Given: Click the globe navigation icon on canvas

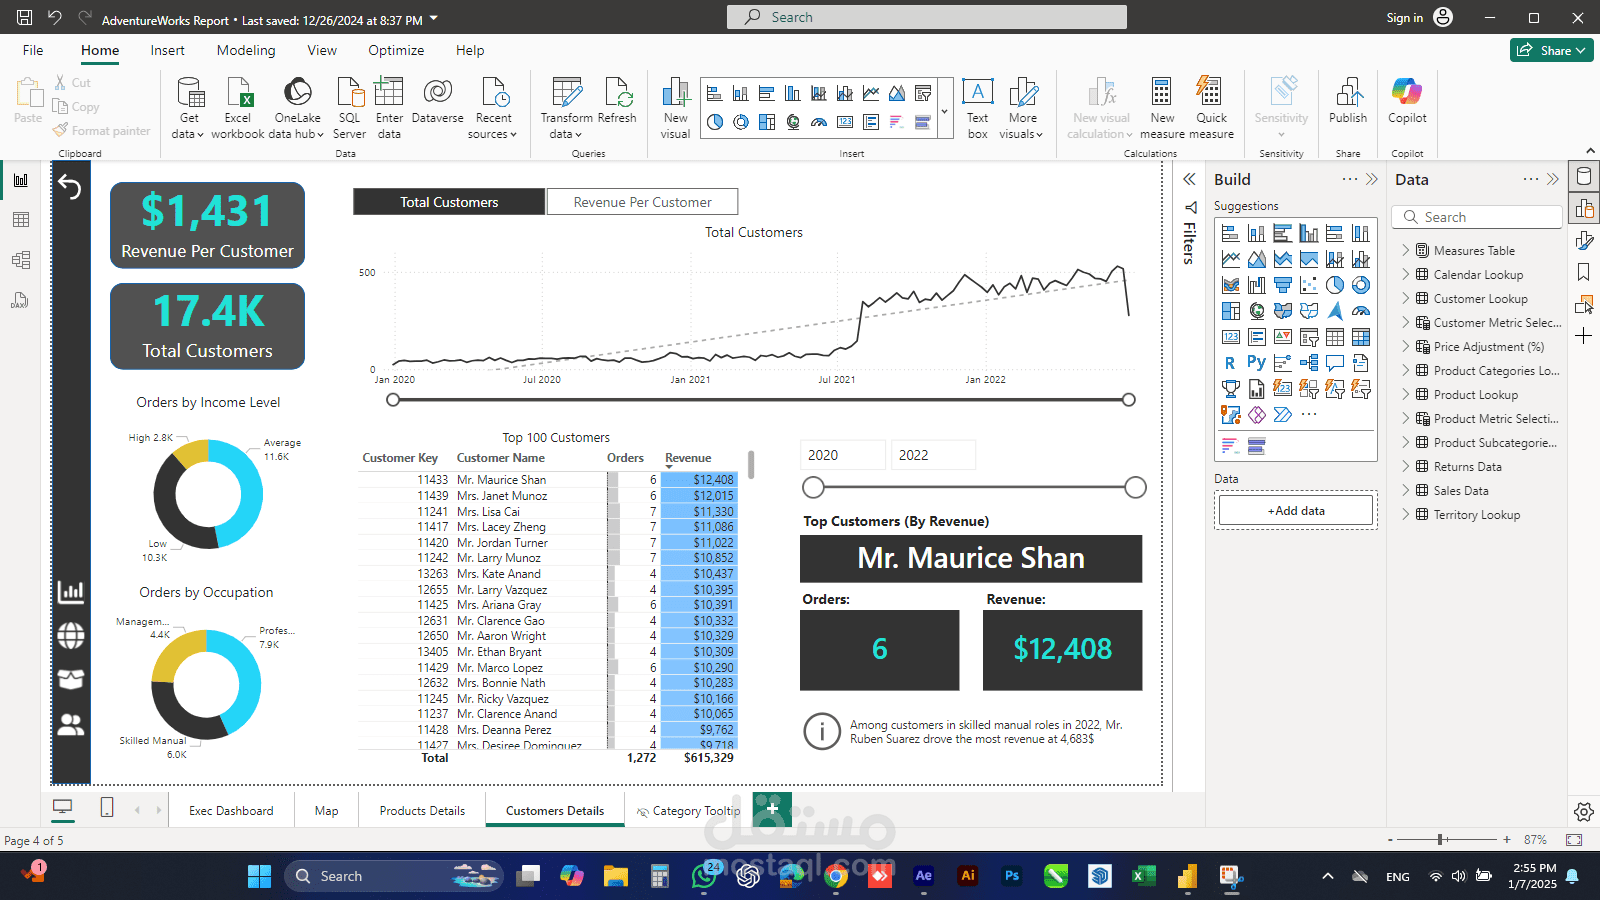Looking at the screenshot, I should [71, 635].
